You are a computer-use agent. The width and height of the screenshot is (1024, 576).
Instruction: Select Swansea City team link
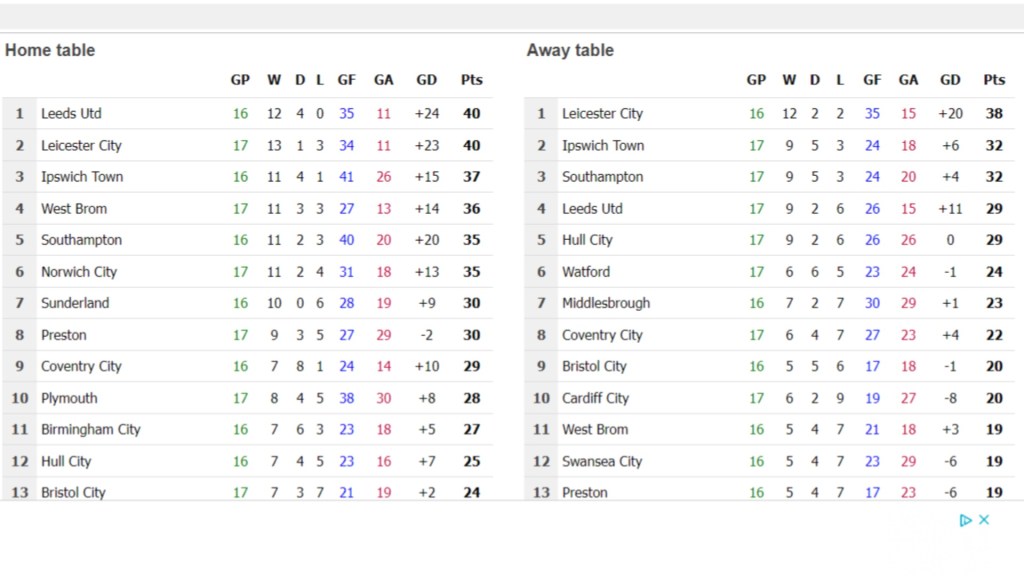pos(602,461)
